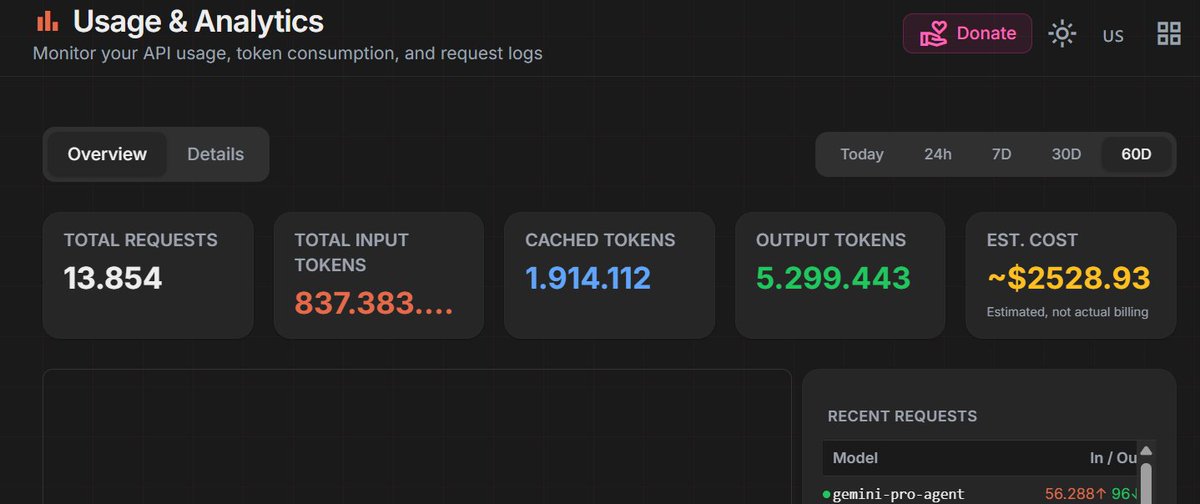
Task: Click the In / Out column header
Action: (x=1114, y=458)
